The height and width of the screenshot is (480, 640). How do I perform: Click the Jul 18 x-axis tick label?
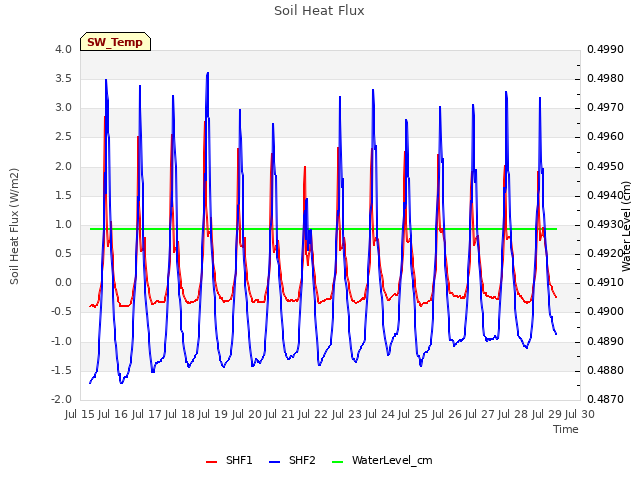180,414
